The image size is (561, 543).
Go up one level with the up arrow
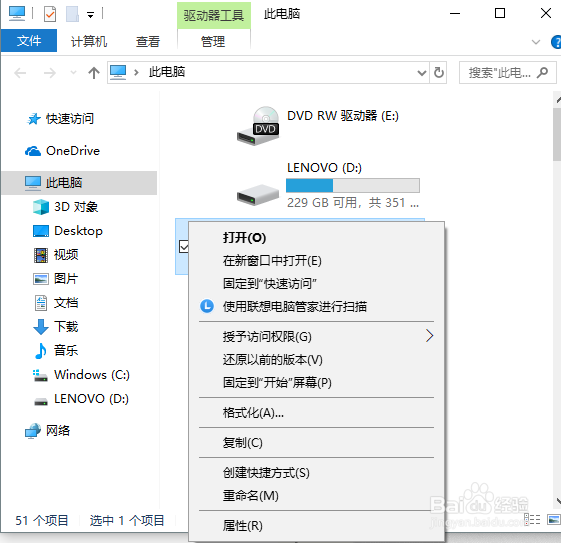(94, 73)
